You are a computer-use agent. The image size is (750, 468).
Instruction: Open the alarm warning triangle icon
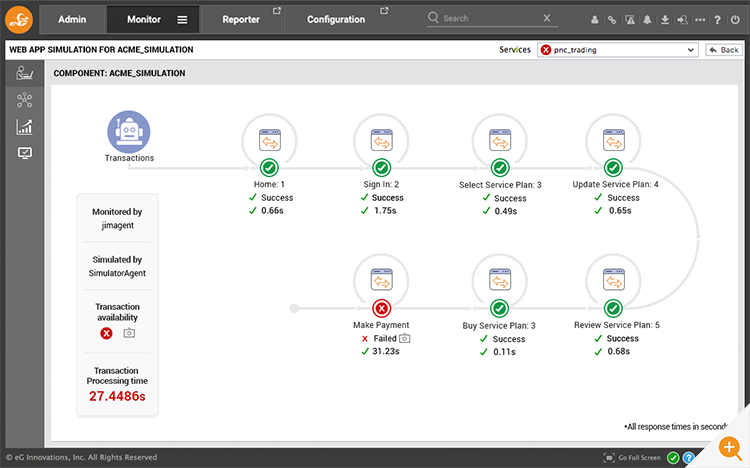(630, 20)
